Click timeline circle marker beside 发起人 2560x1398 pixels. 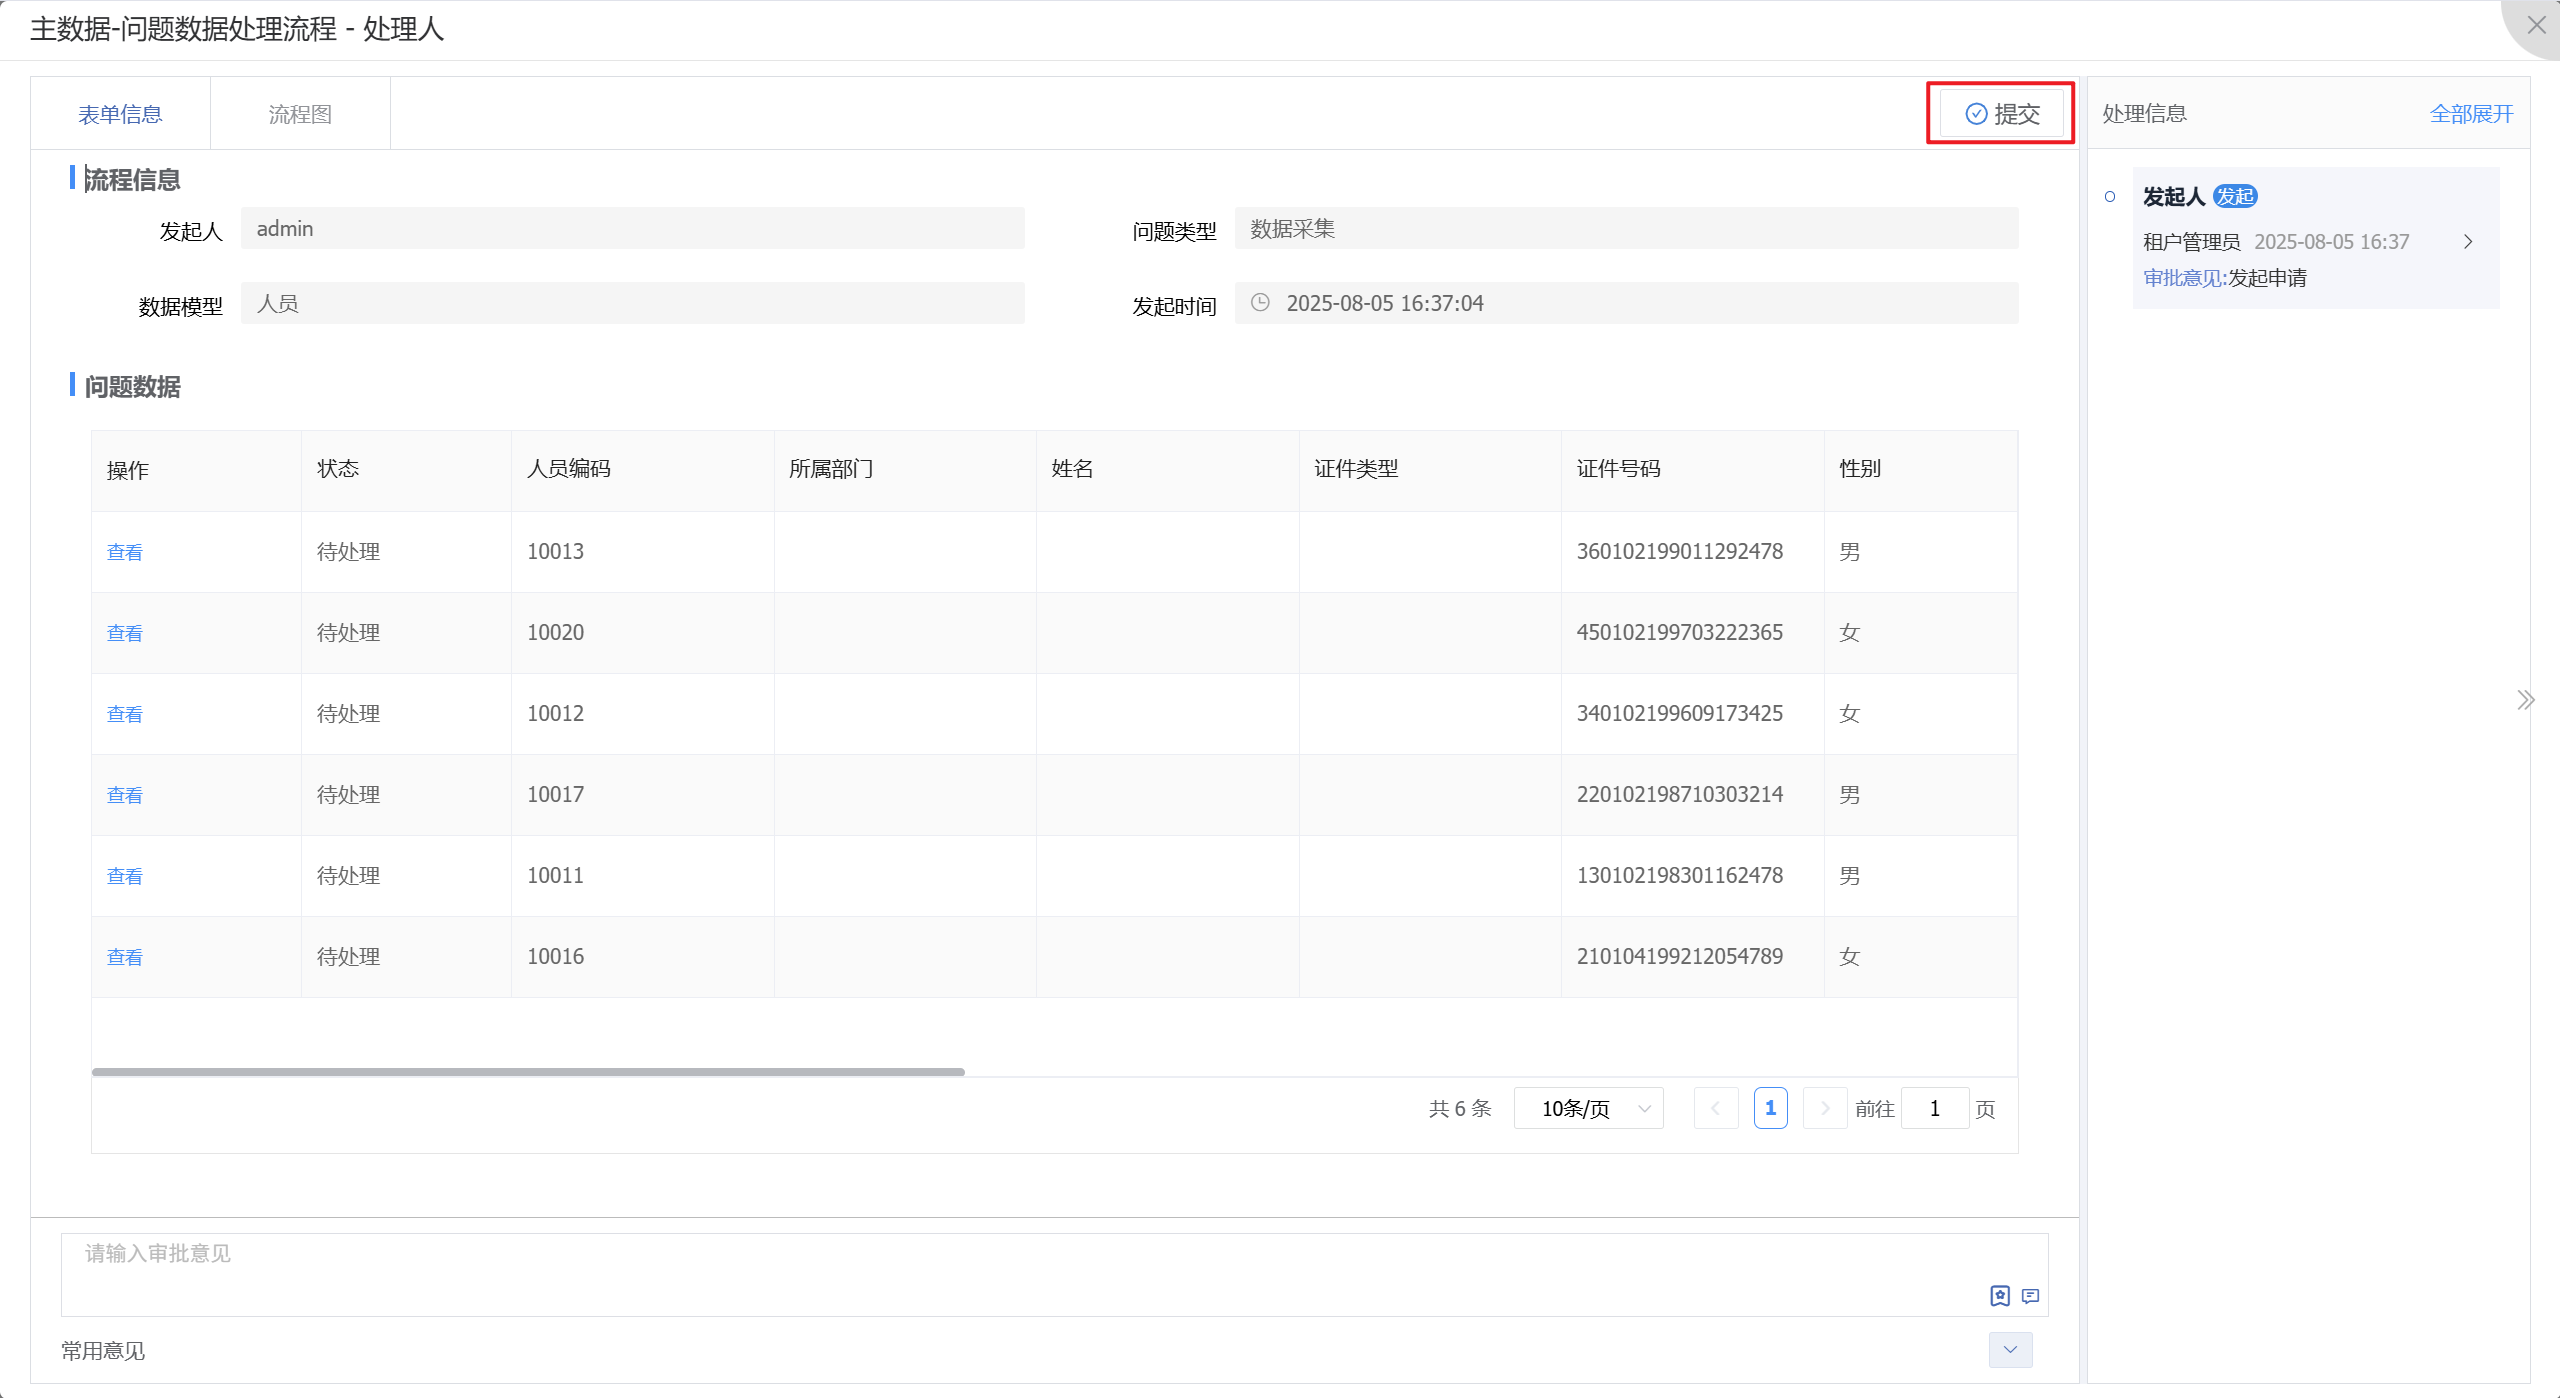tap(2110, 197)
